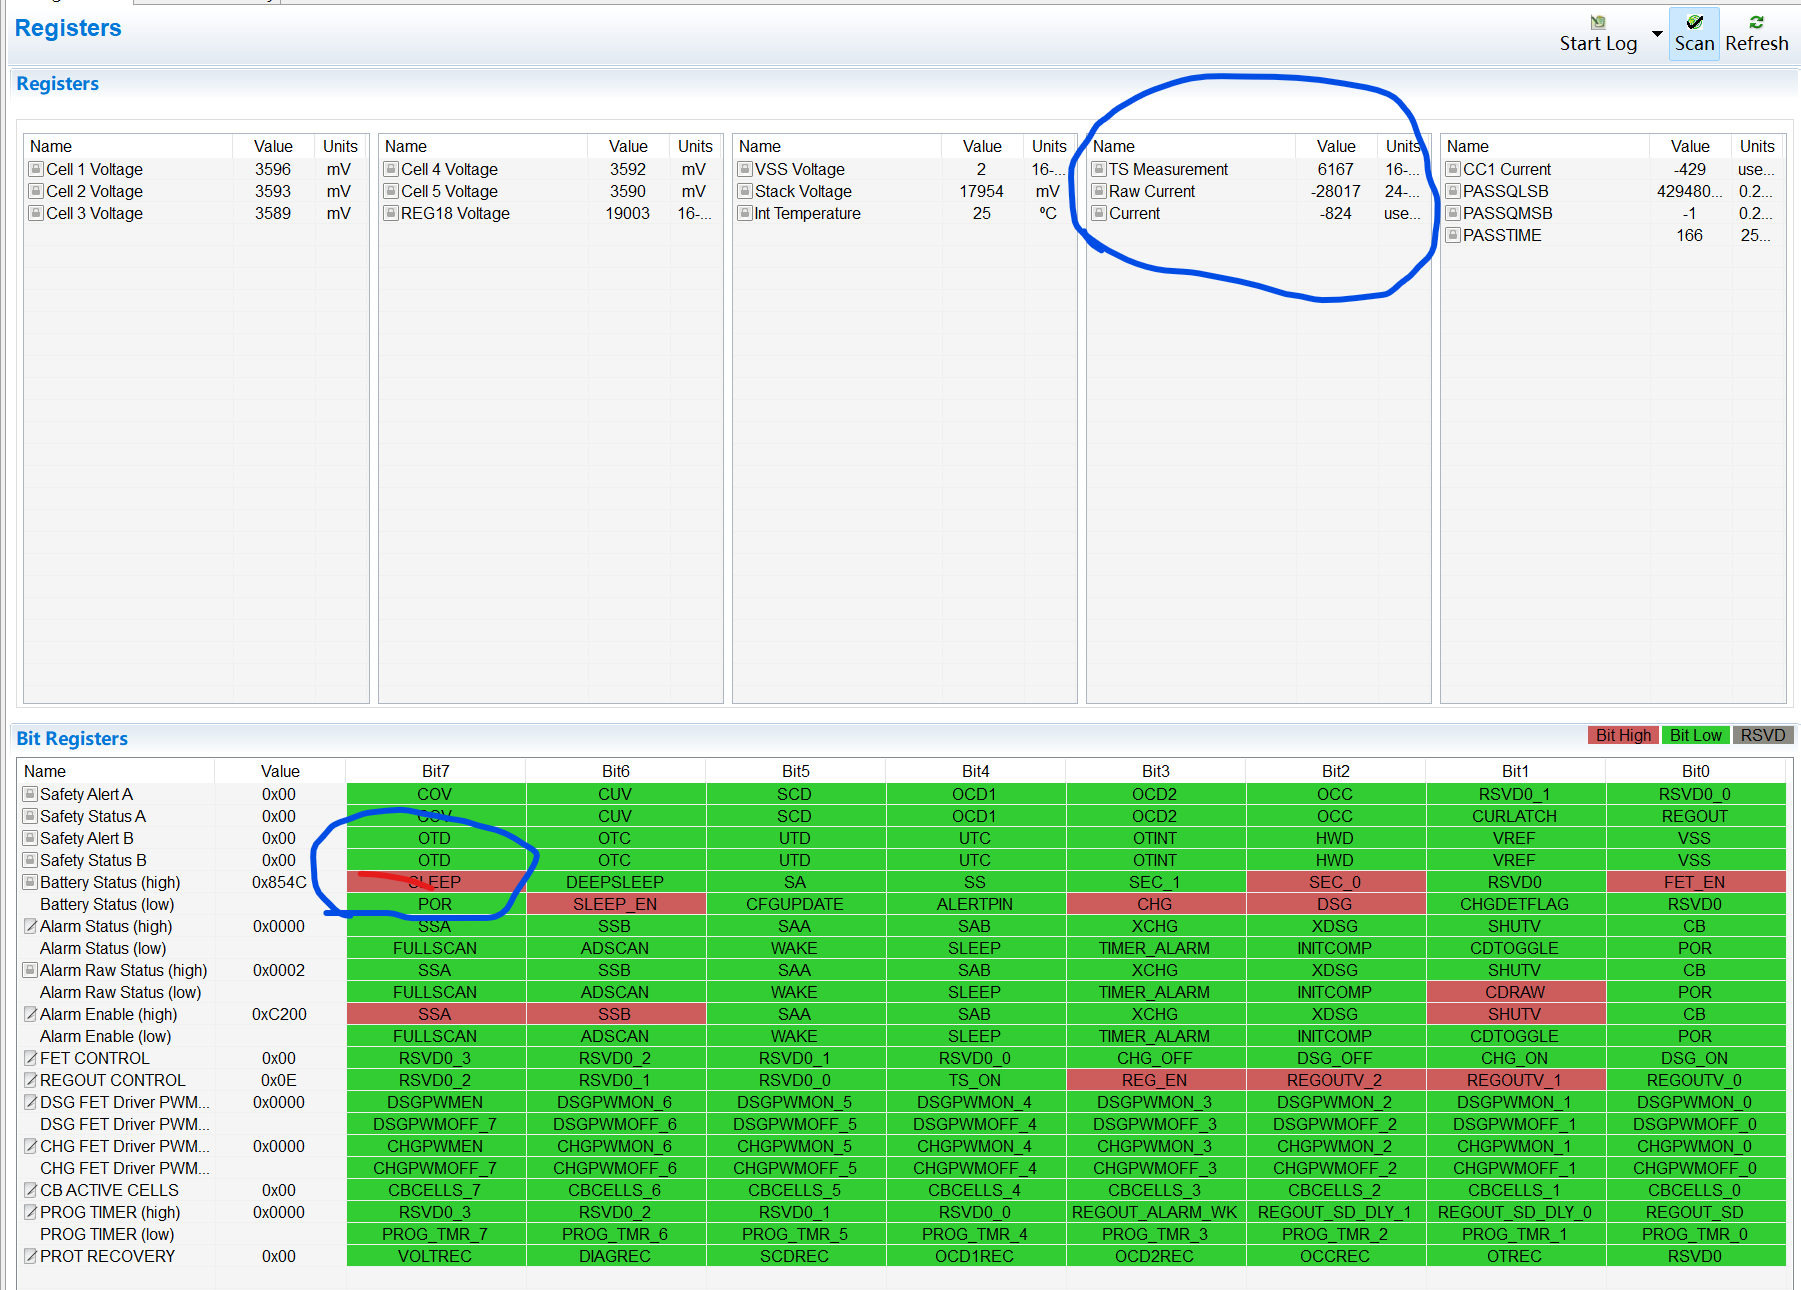The image size is (1801, 1290).
Task: Click the Bit Low legend swatch
Action: 1696,735
